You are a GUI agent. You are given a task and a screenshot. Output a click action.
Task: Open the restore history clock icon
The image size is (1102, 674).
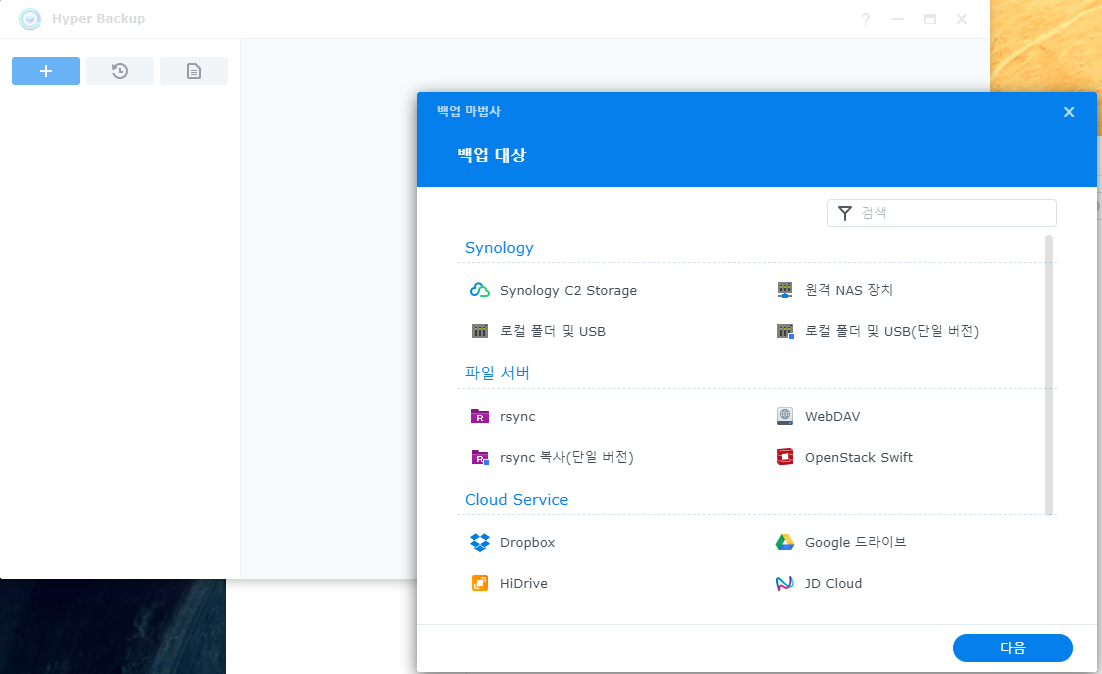(119, 71)
